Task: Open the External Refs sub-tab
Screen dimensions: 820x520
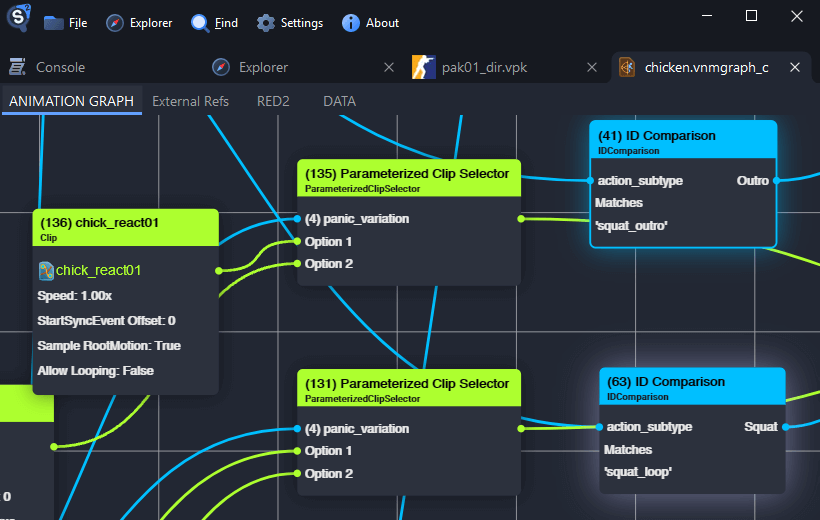Action: pyautogui.click(x=190, y=101)
